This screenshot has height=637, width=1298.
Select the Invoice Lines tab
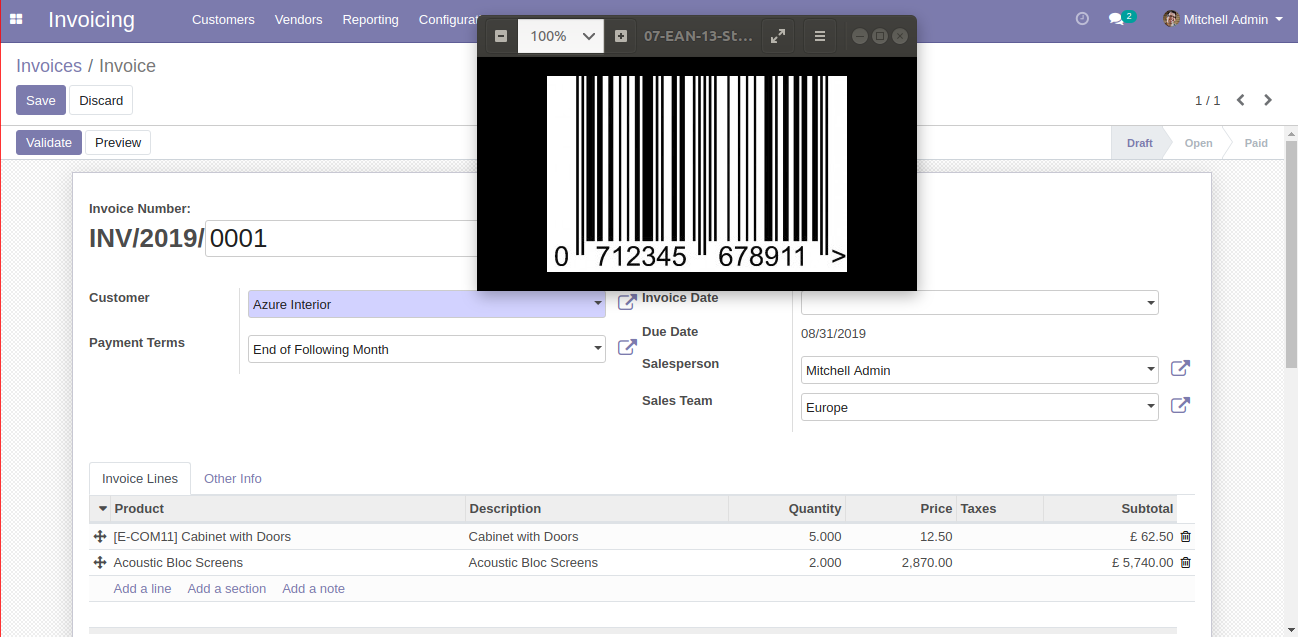point(140,478)
